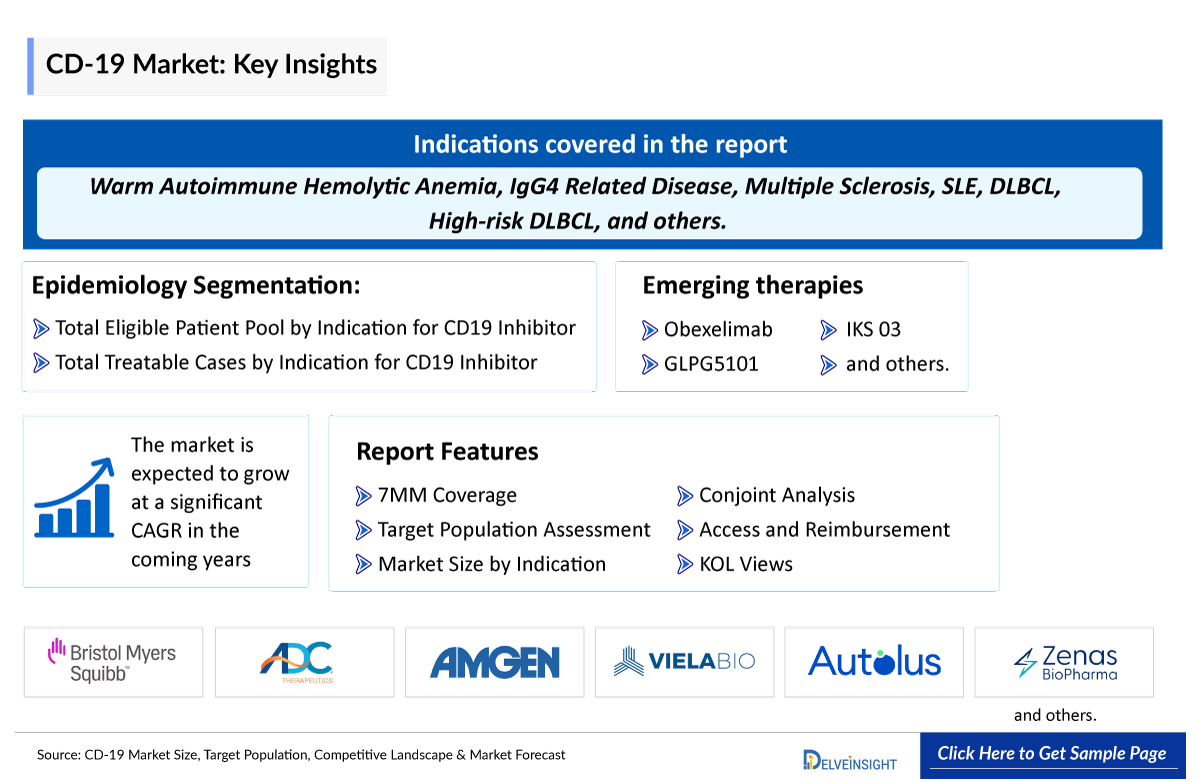Screen dimensions: 1200x782
Task: Click the Zenas BioPharma logo
Action: (x=1064, y=661)
